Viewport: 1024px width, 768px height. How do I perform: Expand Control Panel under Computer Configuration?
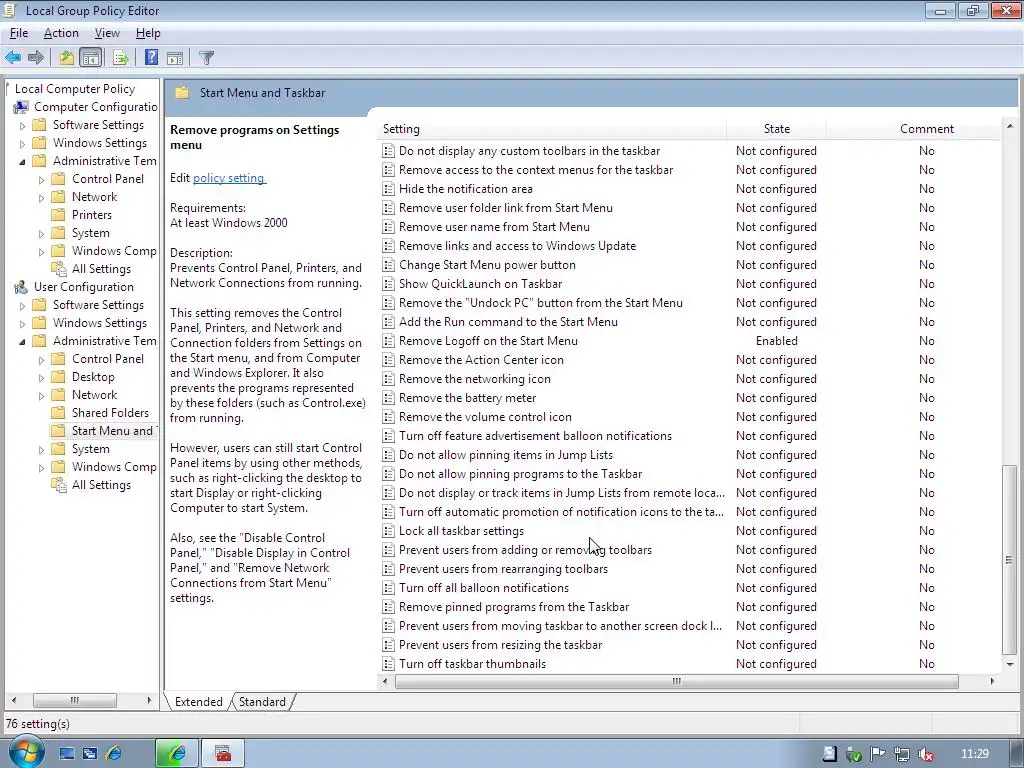coord(41,179)
